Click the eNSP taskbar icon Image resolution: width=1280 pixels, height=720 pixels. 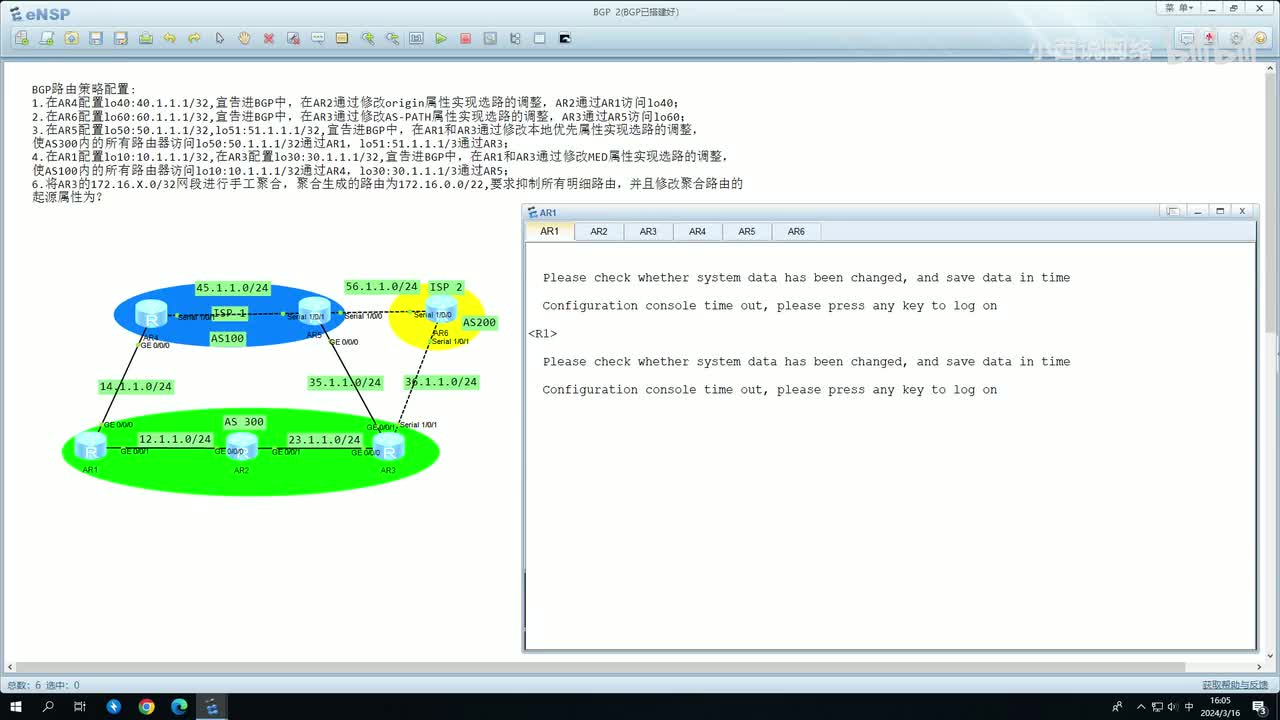tap(212, 707)
